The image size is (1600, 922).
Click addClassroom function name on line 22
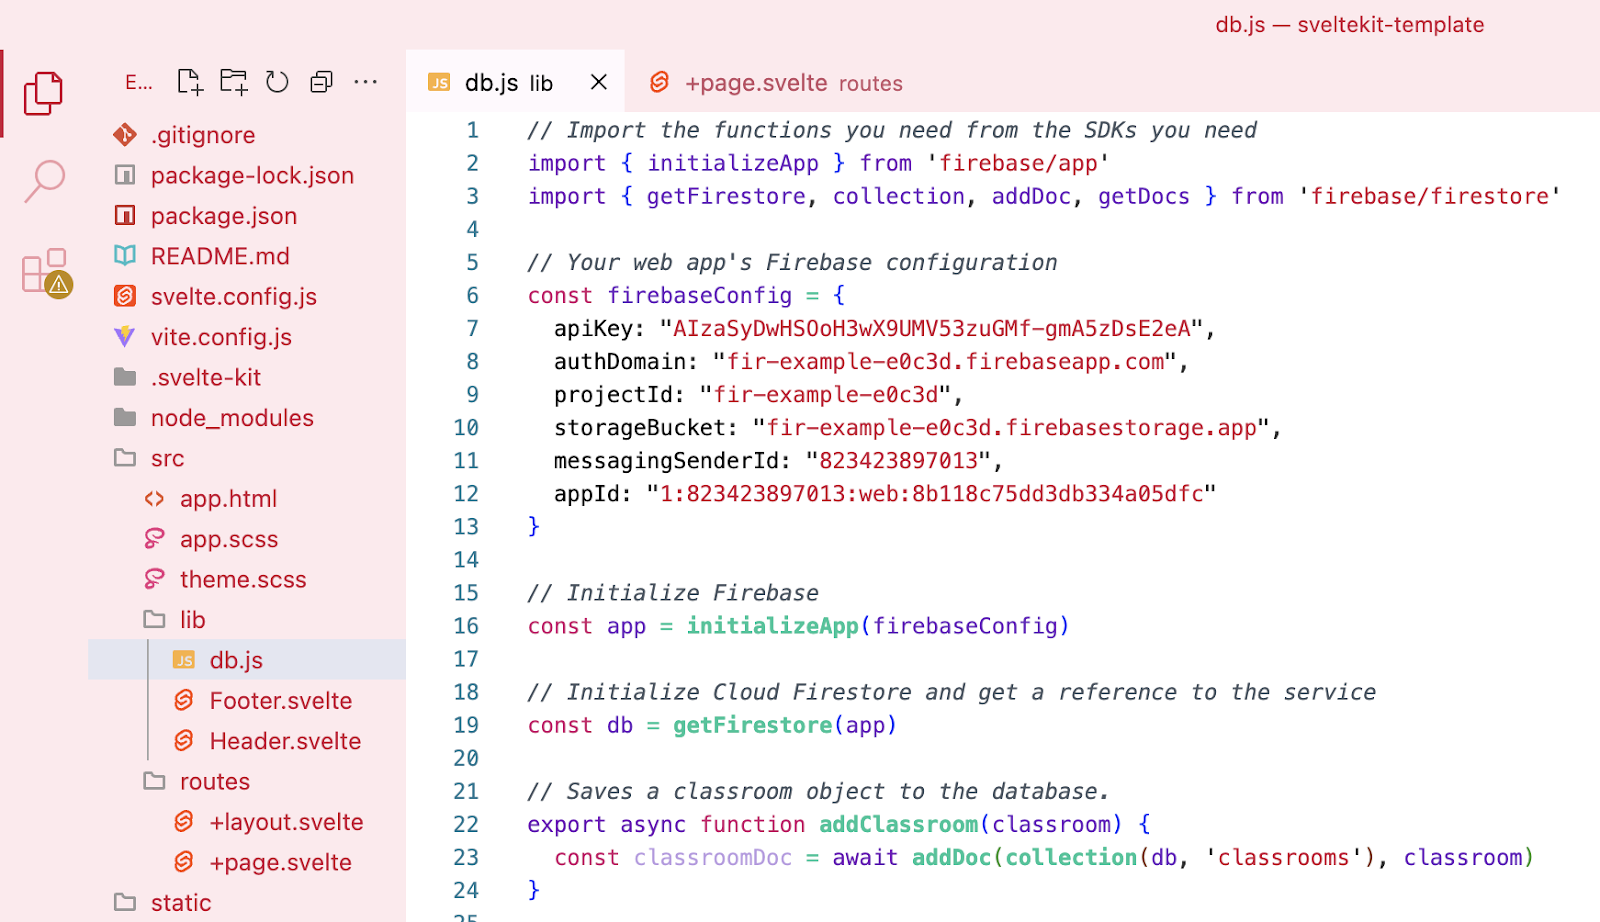[898, 825]
